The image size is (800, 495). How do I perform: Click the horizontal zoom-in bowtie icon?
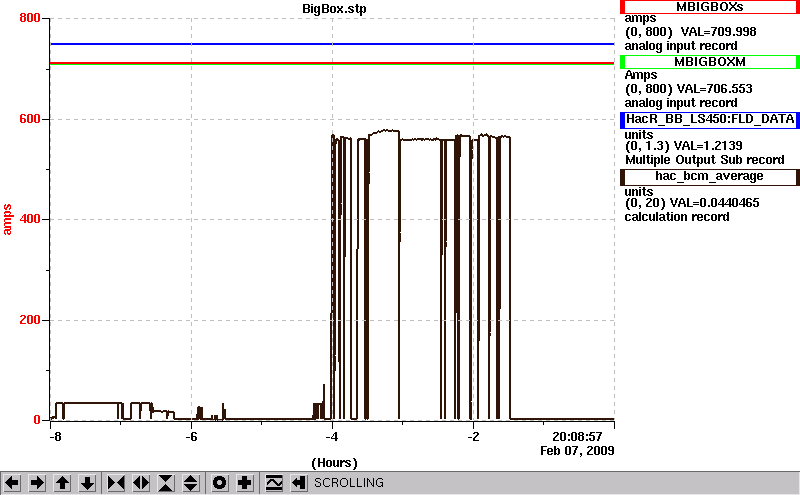(x=116, y=482)
